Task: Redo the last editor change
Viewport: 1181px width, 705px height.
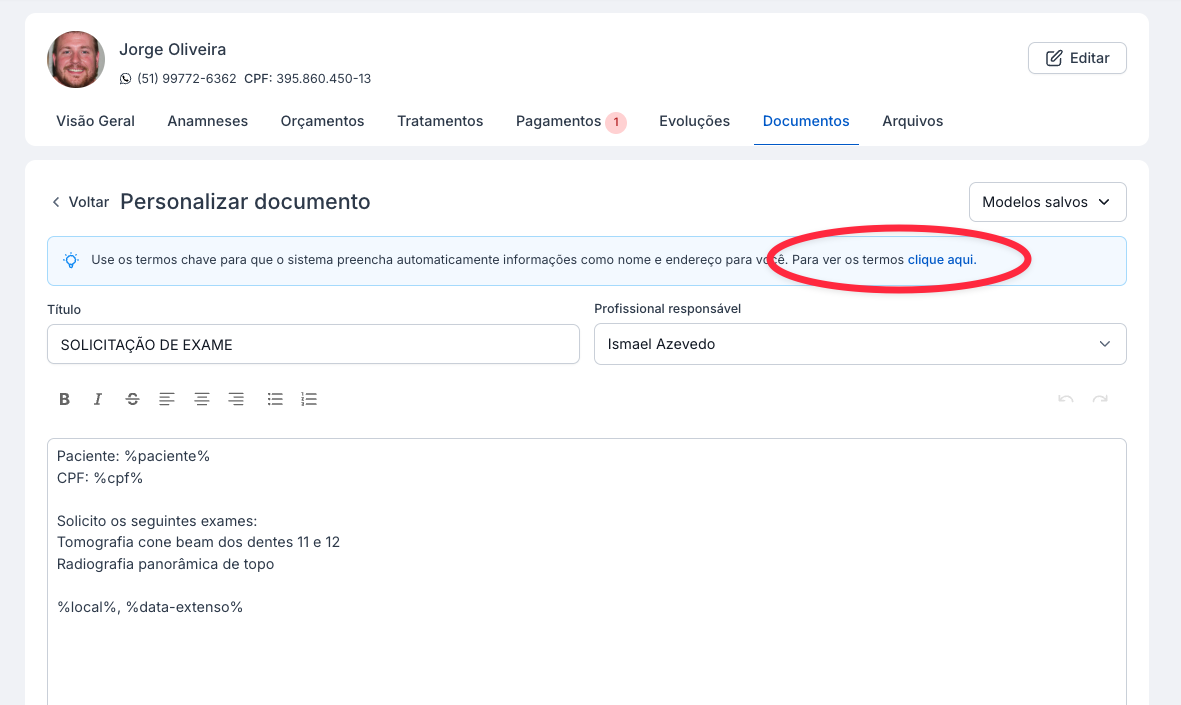Action: coord(1100,399)
